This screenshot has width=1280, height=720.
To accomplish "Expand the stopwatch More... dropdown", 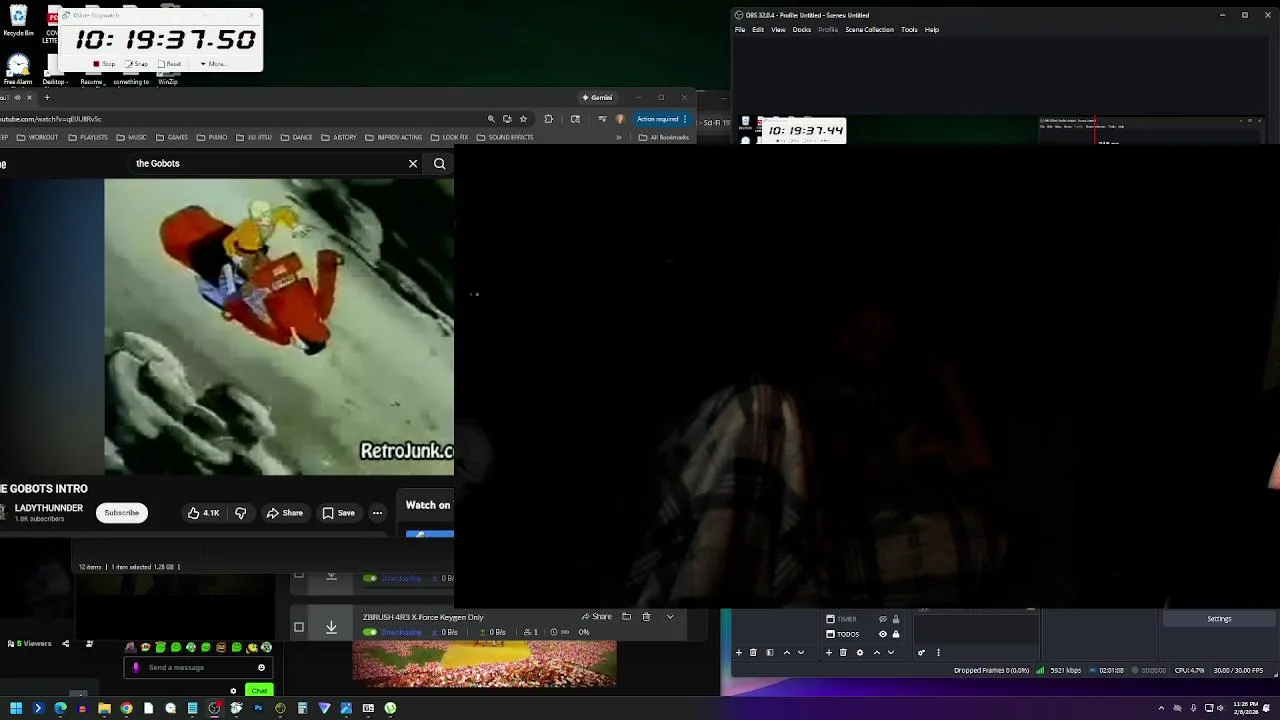I will coord(212,64).
